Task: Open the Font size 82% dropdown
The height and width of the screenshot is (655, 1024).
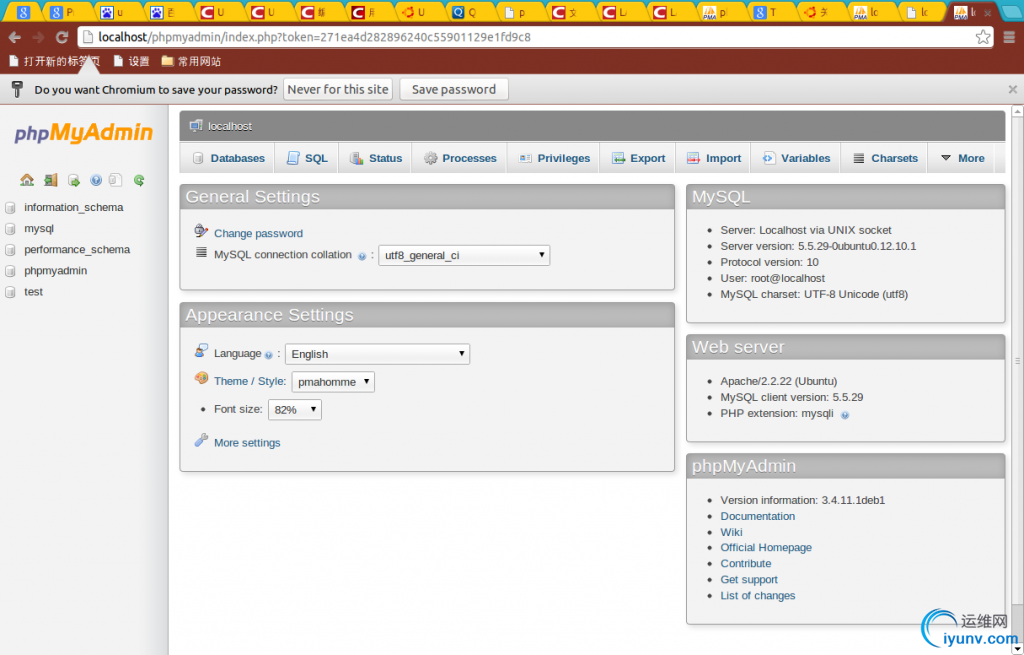Action: 295,409
